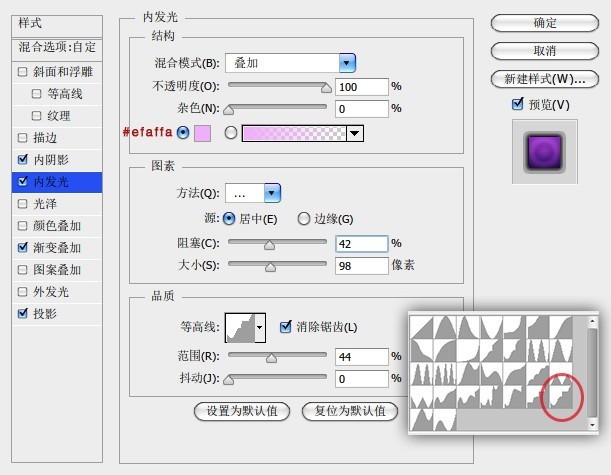Select the circled stepped contour preset

point(560,397)
